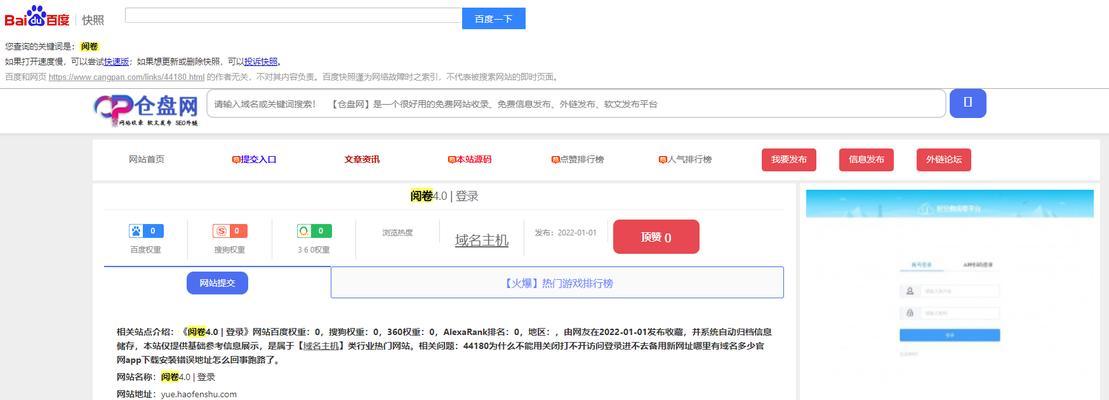Image resolution: width=1109 pixels, height=400 pixels.
Task: Open 文章资讯 navigation item
Action: pyautogui.click(x=362, y=160)
